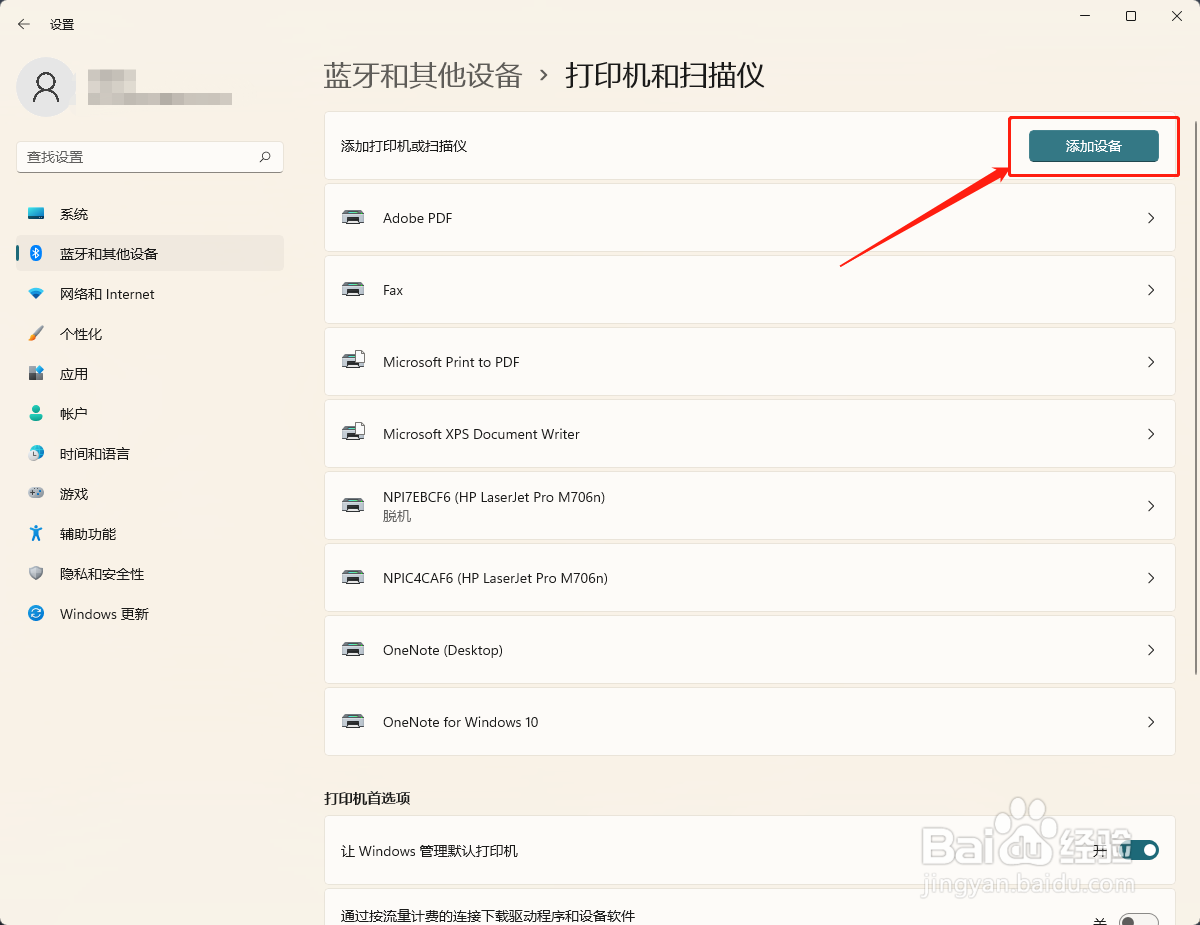
Task: Open Windows 更新 settings category
Action: pos(150,614)
